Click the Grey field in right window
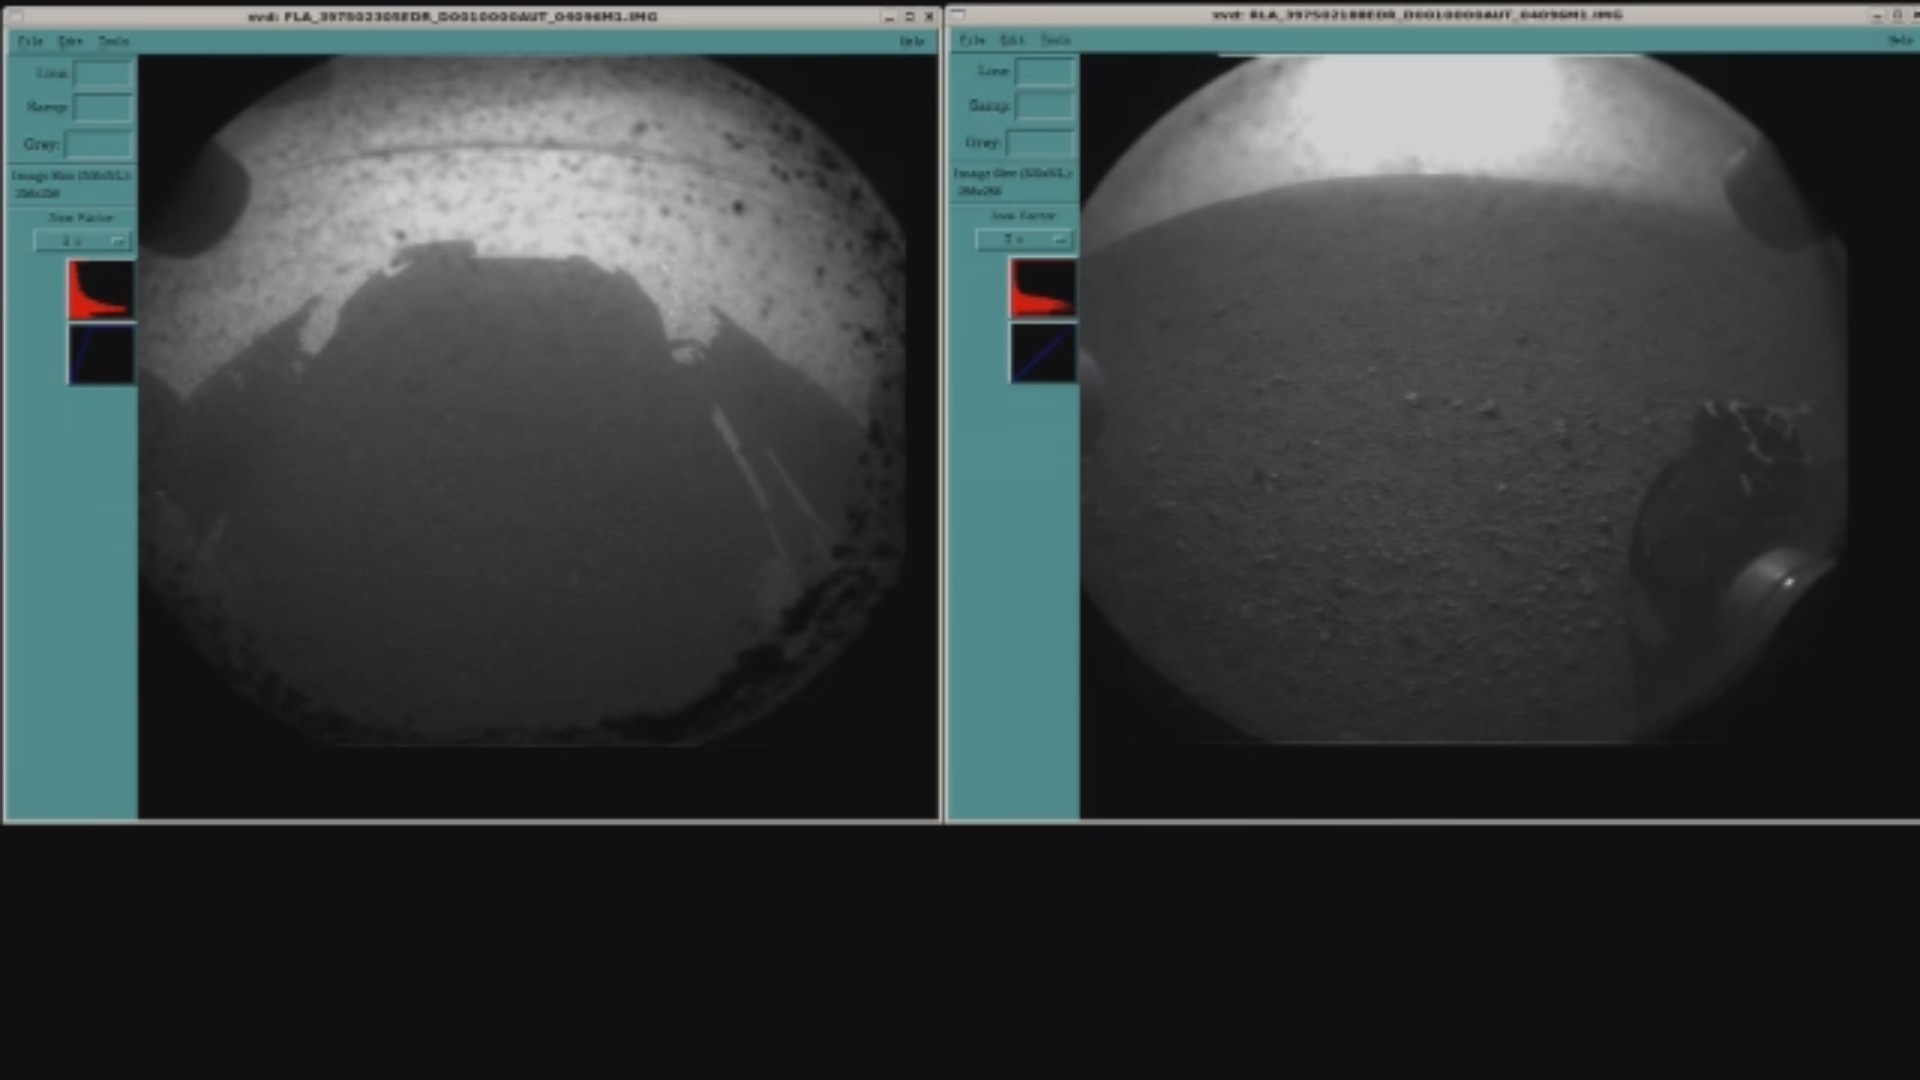Screen dimensions: 1920x1080 click(x=1040, y=142)
